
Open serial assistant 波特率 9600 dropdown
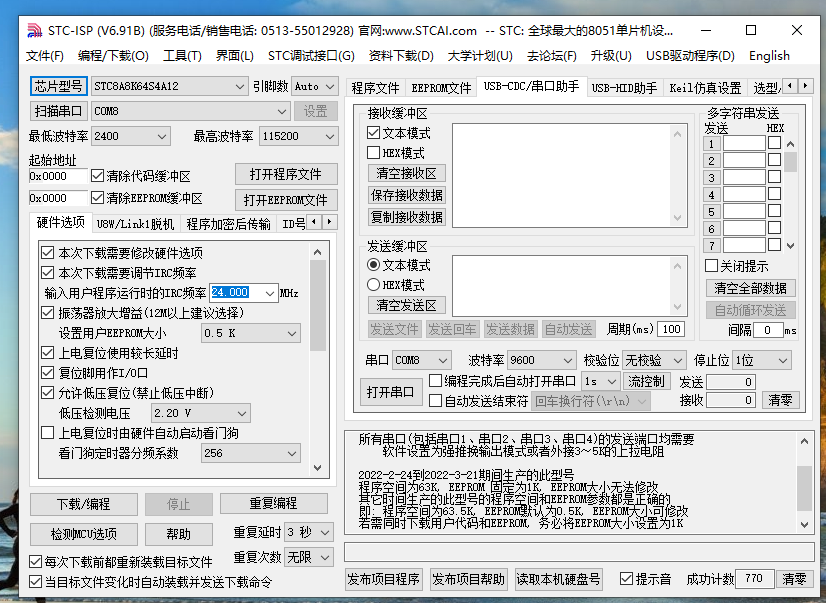(541, 360)
